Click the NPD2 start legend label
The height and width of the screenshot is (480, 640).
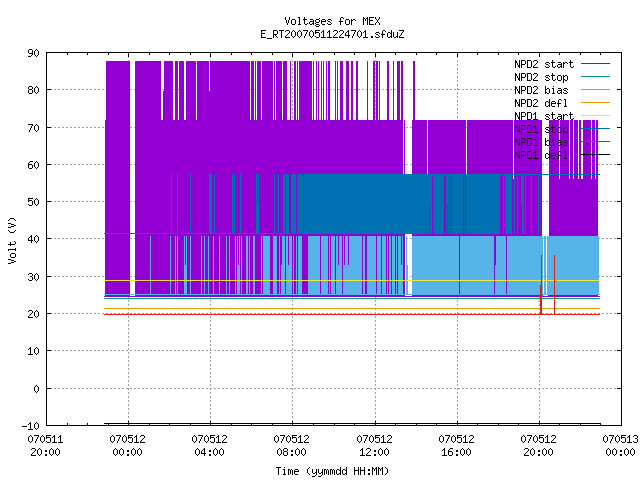[x=544, y=64]
